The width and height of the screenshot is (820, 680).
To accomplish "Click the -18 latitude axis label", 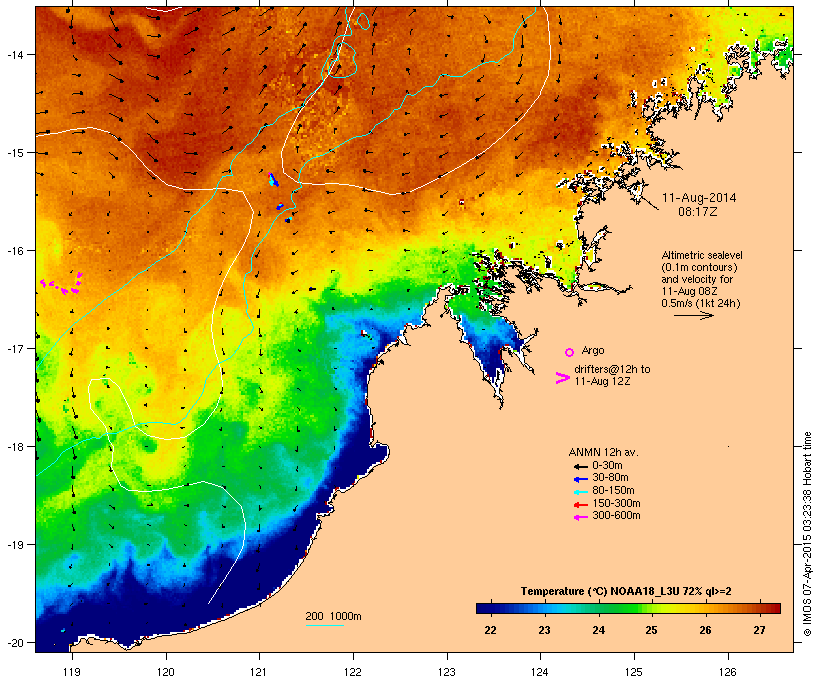I will (x=14, y=446).
